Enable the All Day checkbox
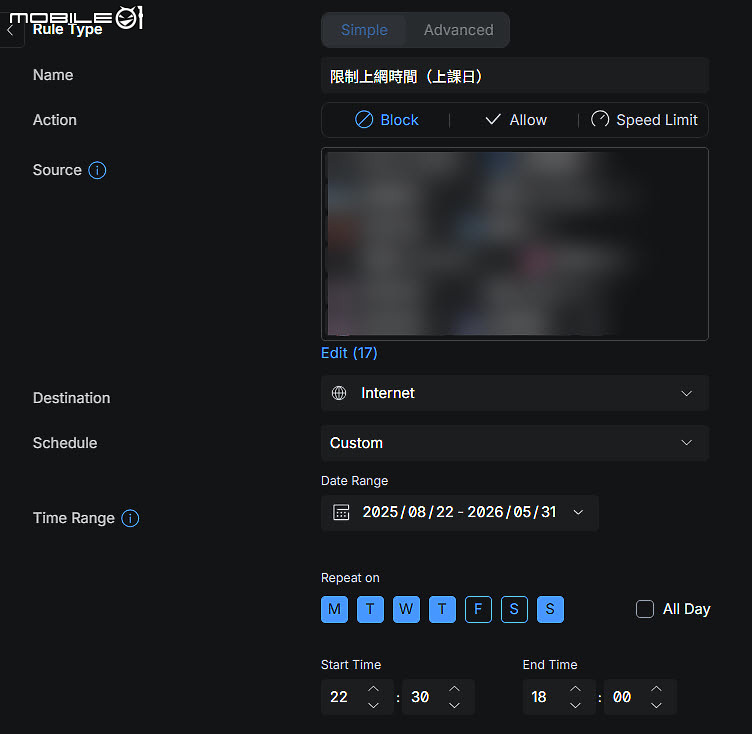752x734 pixels. click(645, 609)
